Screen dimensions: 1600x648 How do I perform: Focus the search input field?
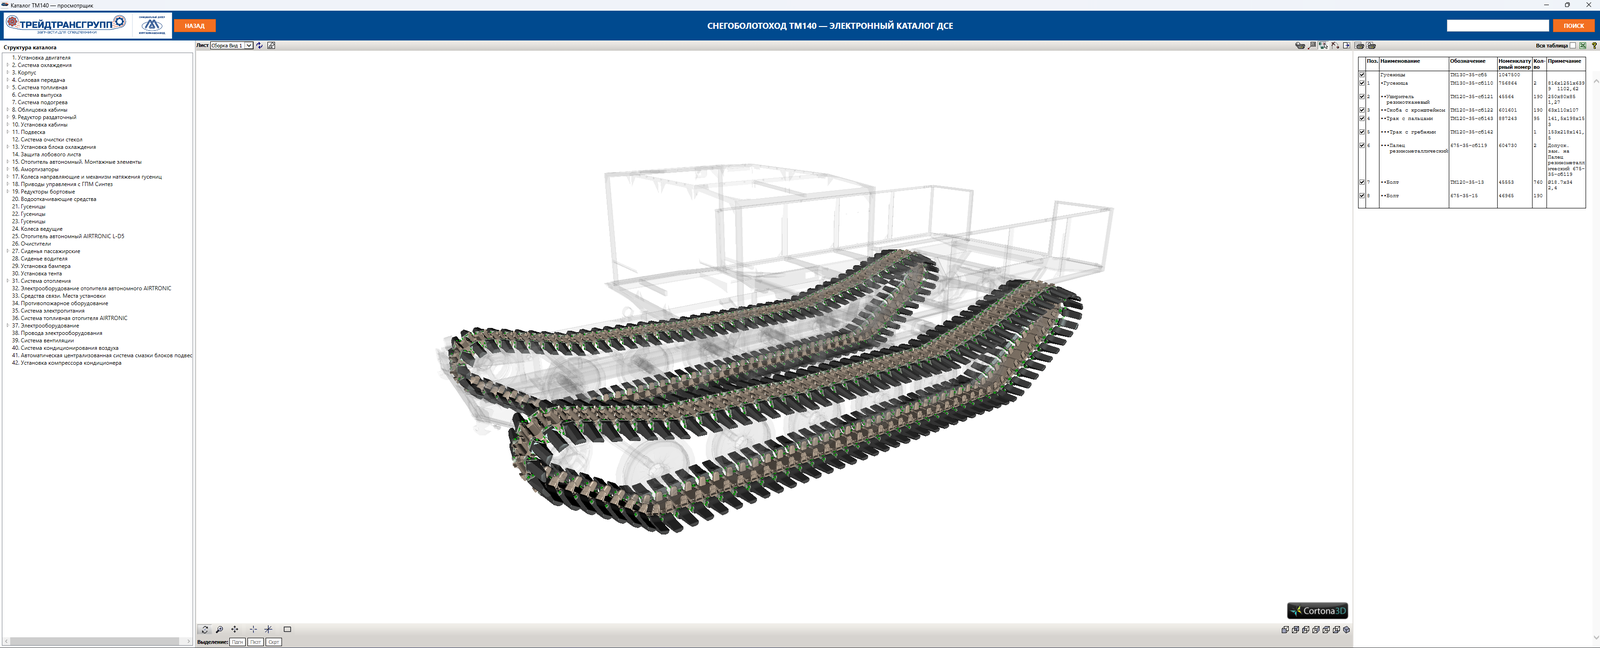(x=1498, y=26)
